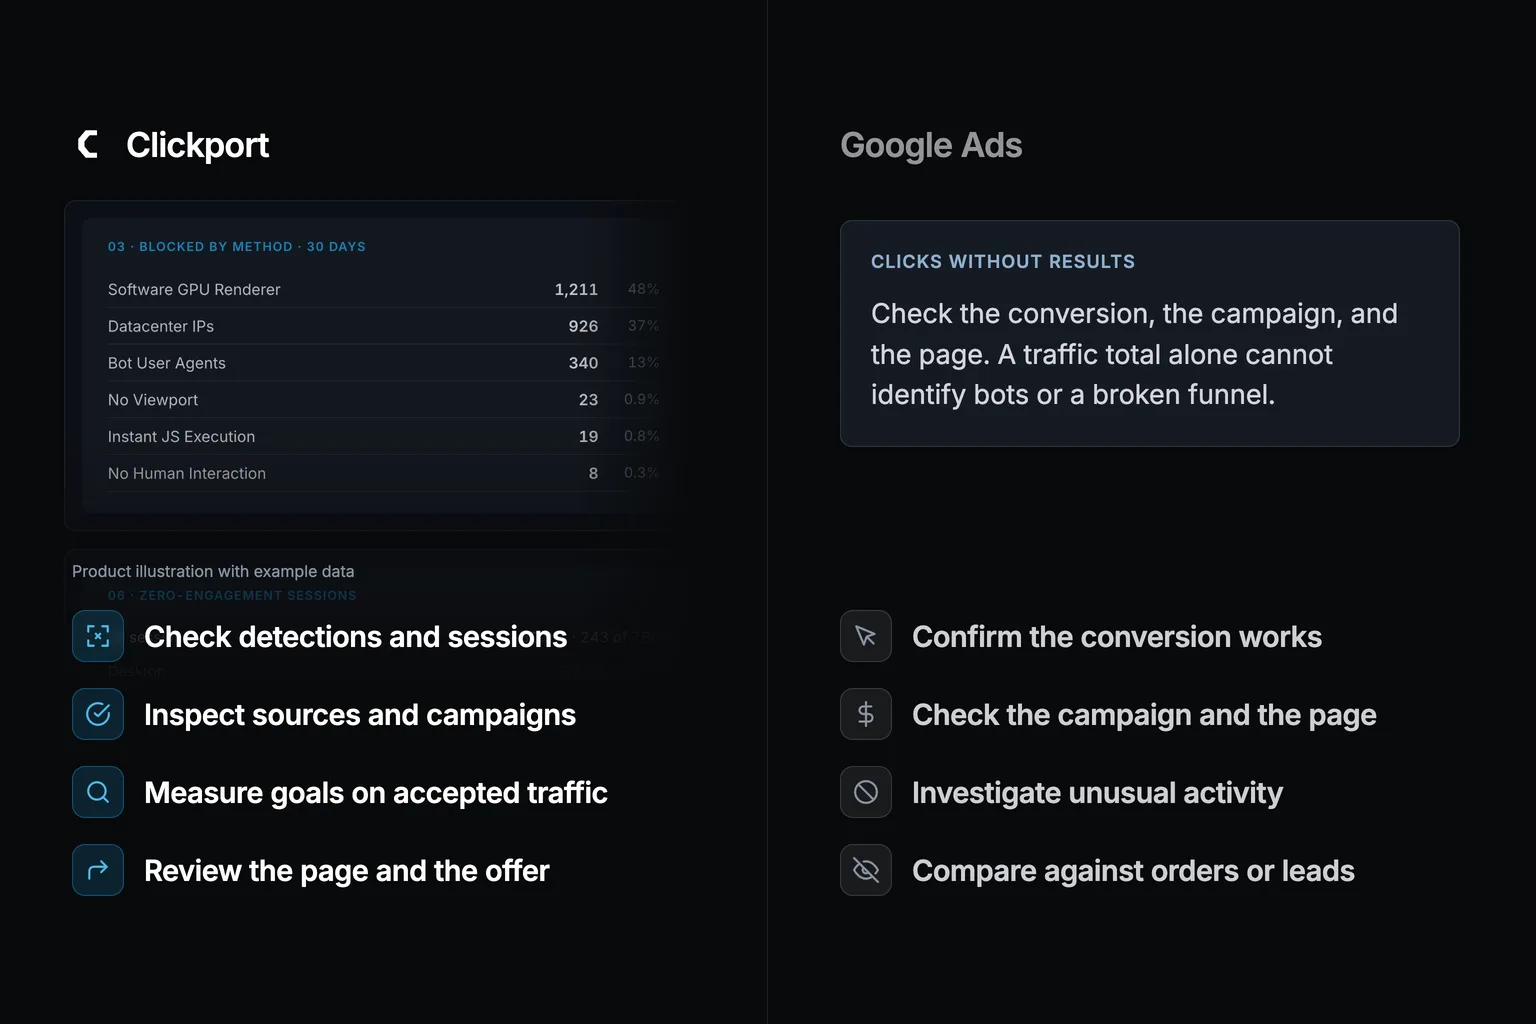Click the 37% percentage value

643,326
